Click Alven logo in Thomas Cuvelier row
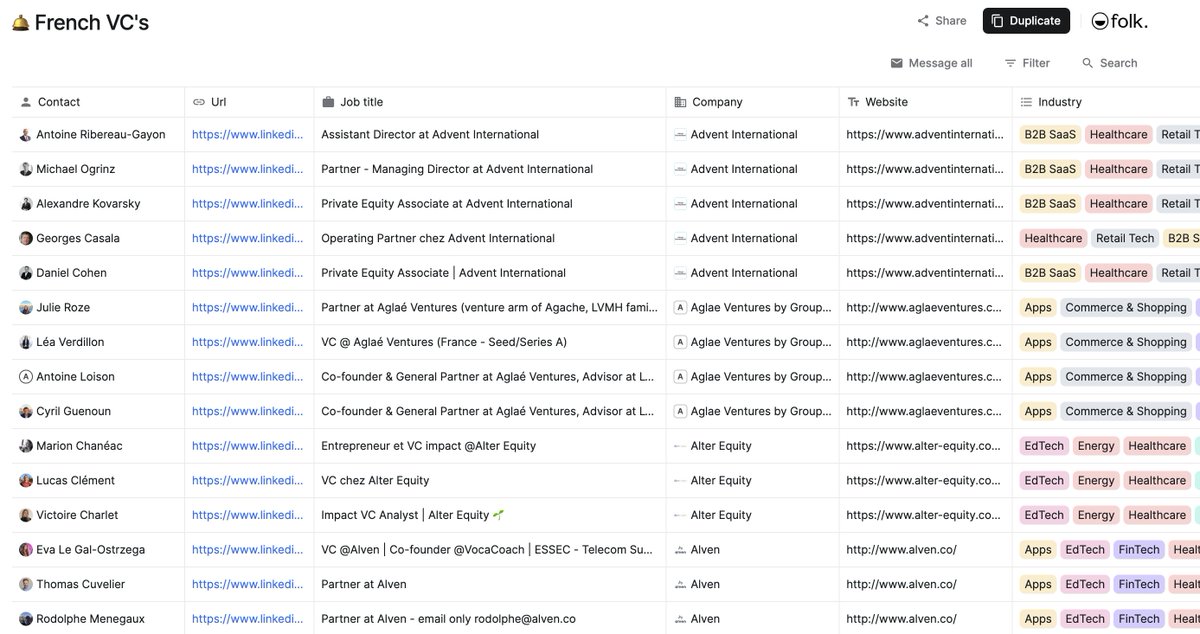The width and height of the screenshot is (1200, 634). tap(680, 584)
